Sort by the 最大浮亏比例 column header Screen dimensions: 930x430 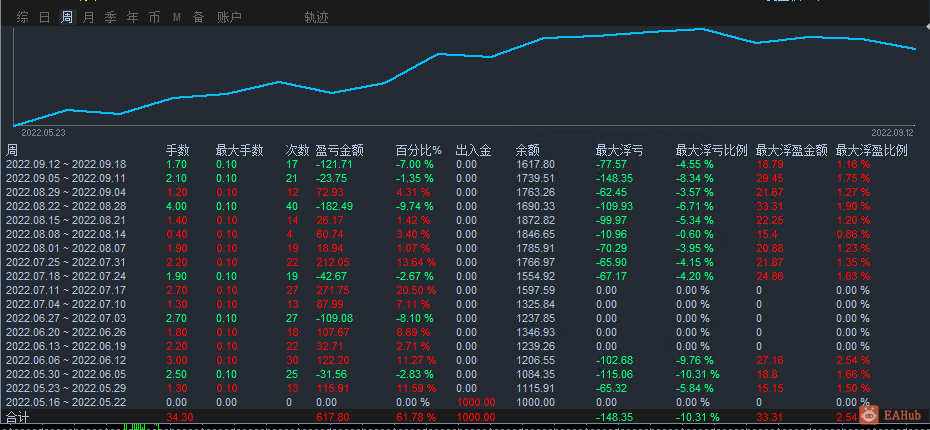711,151
